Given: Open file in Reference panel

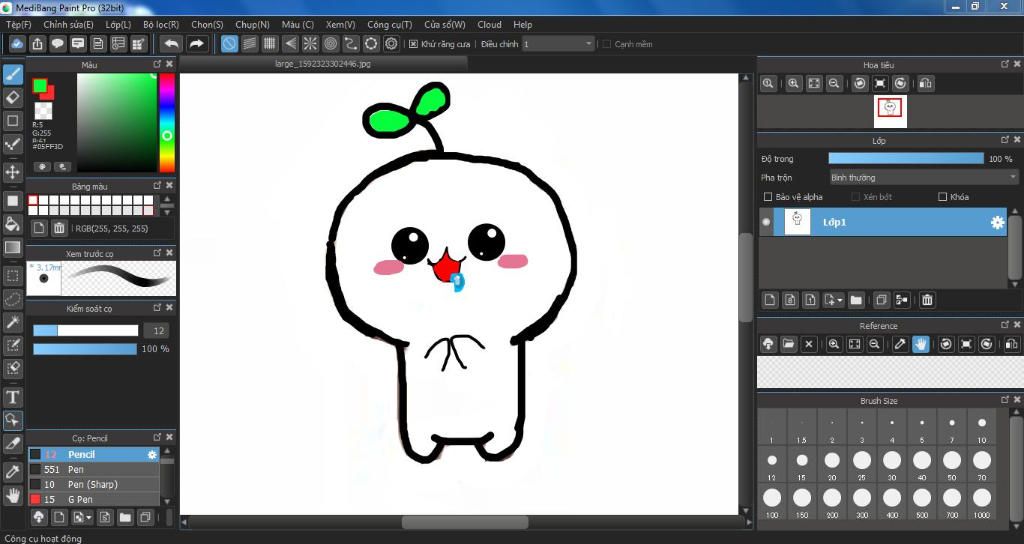Looking at the screenshot, I should [788, 344].
